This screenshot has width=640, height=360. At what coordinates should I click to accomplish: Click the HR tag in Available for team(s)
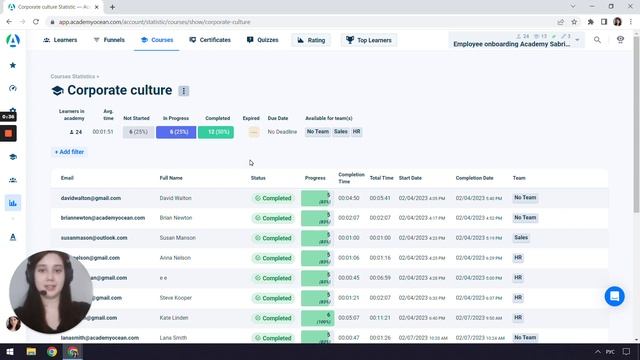point(356,131)
